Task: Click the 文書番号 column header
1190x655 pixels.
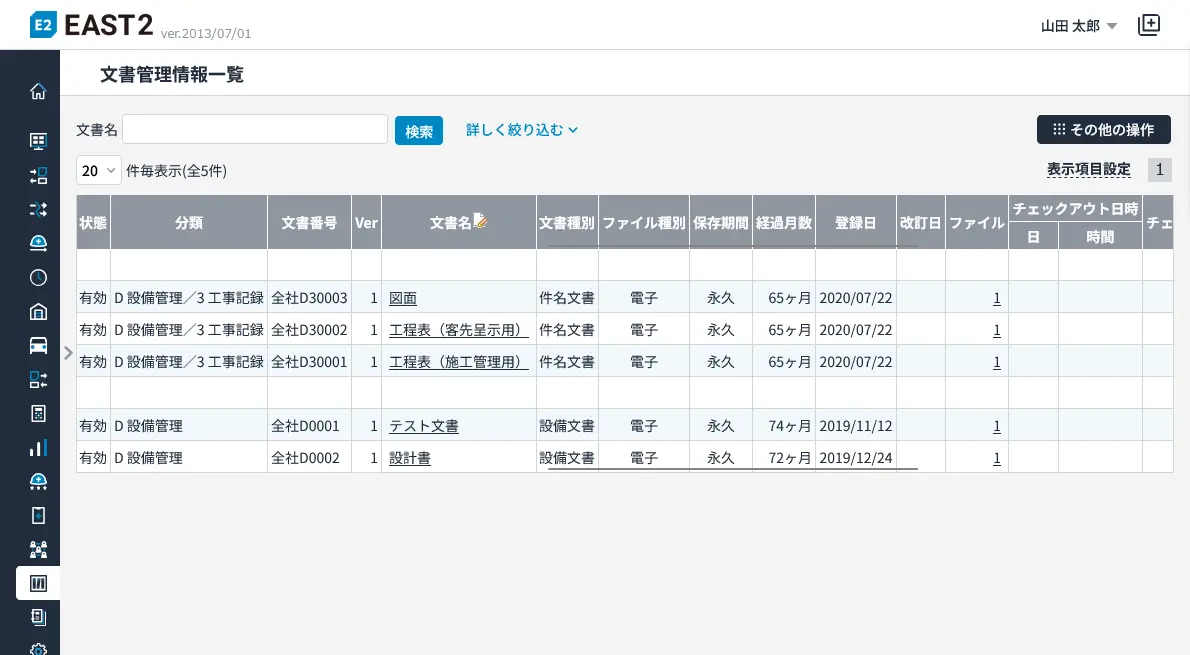Action: coord(309,222)
